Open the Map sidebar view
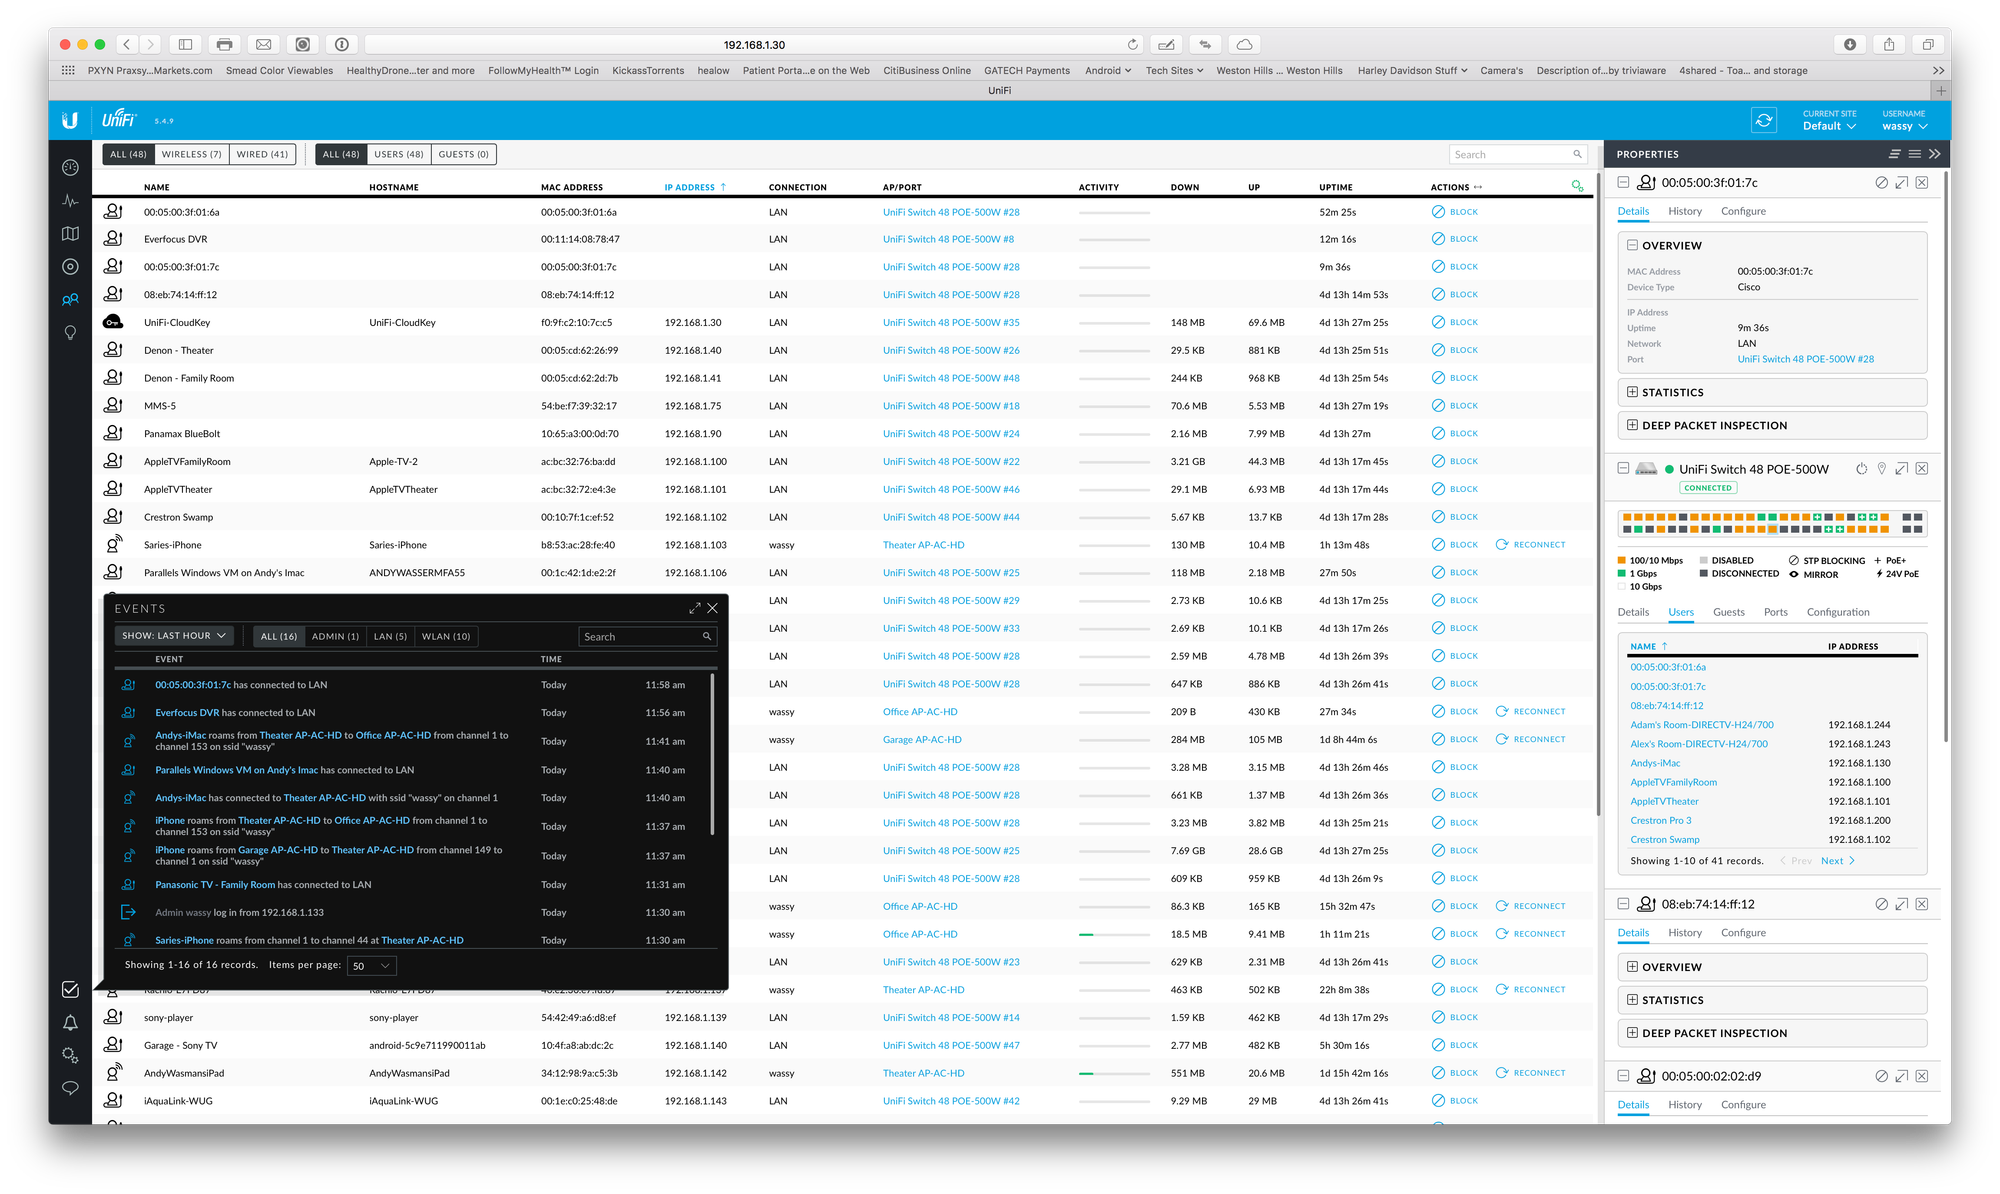 pos(70,233)
